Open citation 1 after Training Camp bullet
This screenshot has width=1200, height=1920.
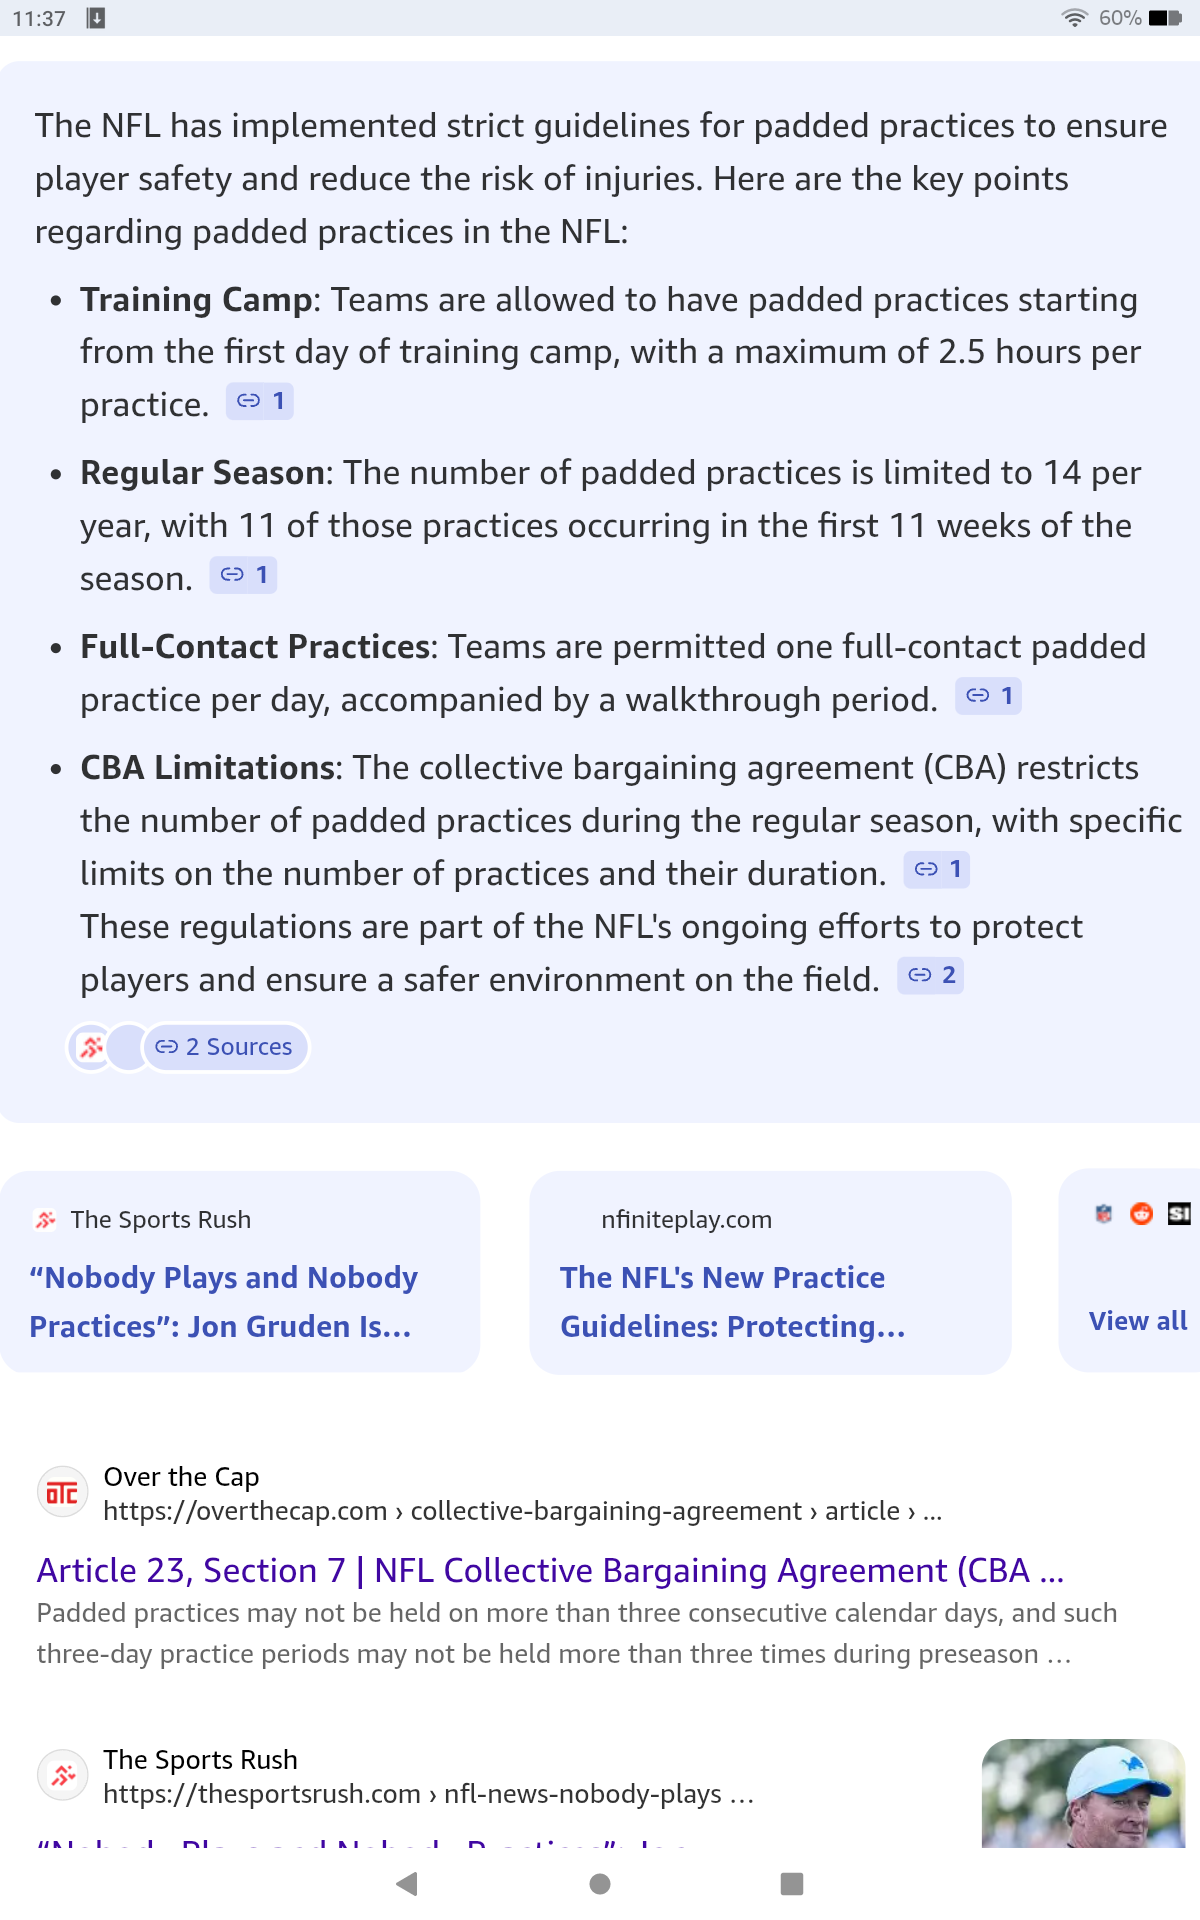(x=260, y=402)
